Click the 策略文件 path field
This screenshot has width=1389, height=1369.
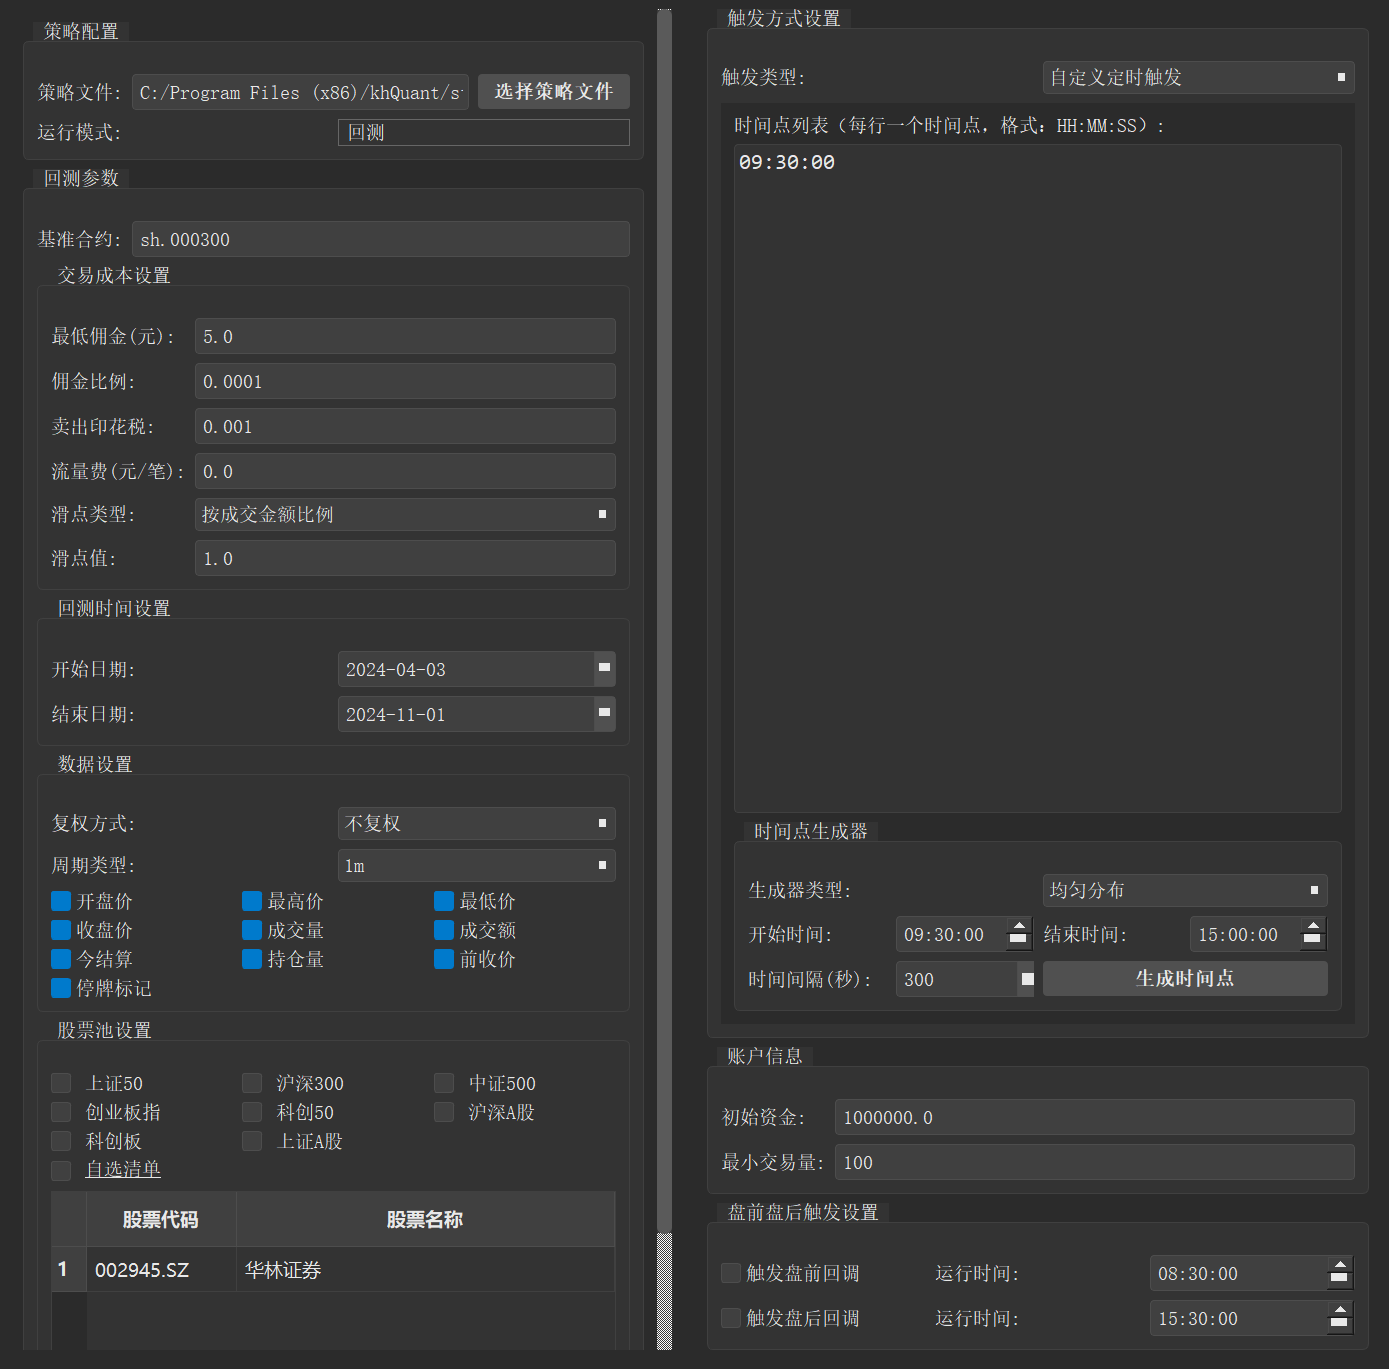pos(300,93)
